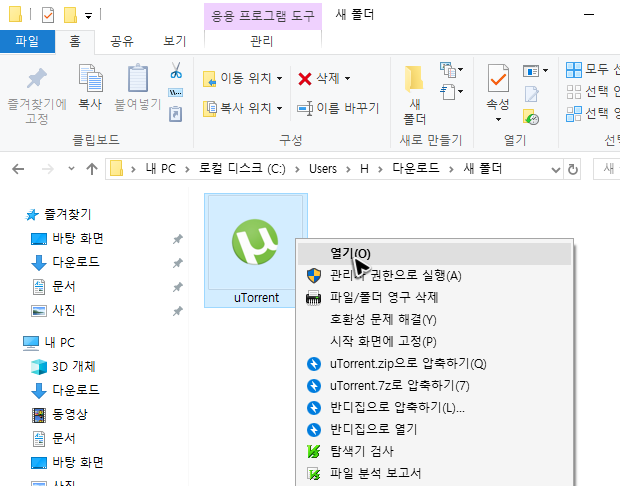
Task: Choose 탐색기 검사 scan menu entry
Action: click(x=434, y=451)
